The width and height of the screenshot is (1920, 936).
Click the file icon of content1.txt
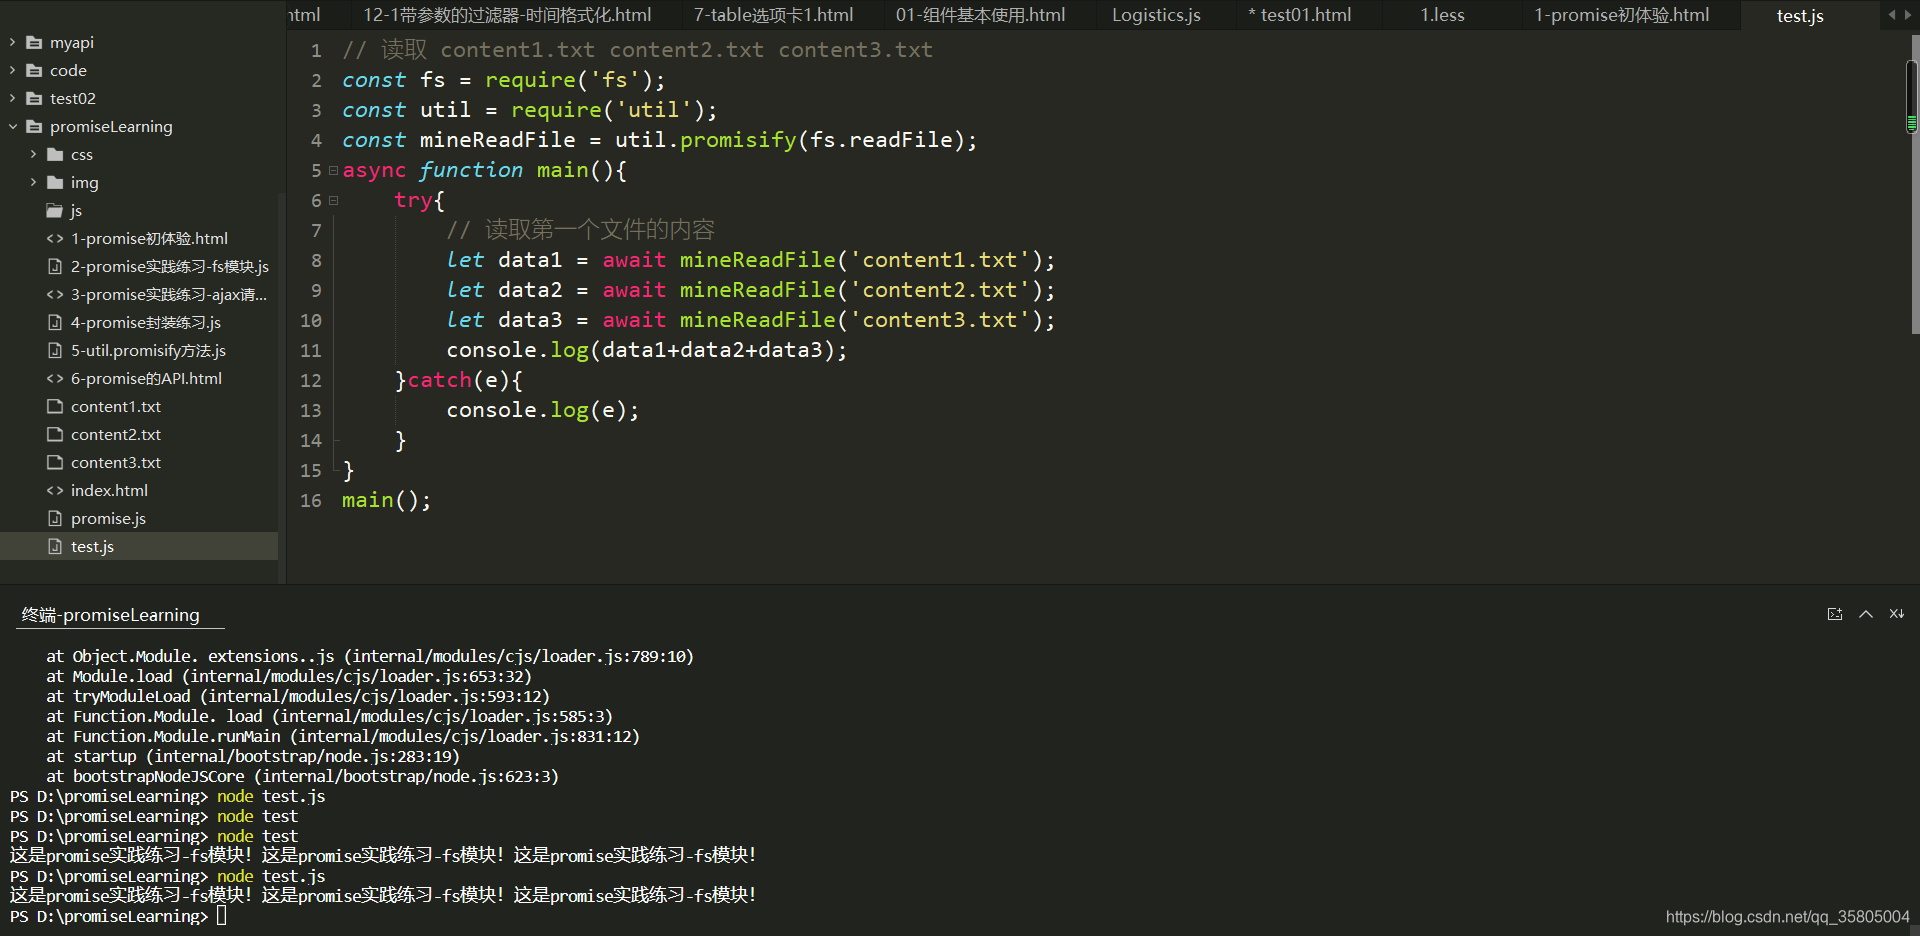point(55,406)
